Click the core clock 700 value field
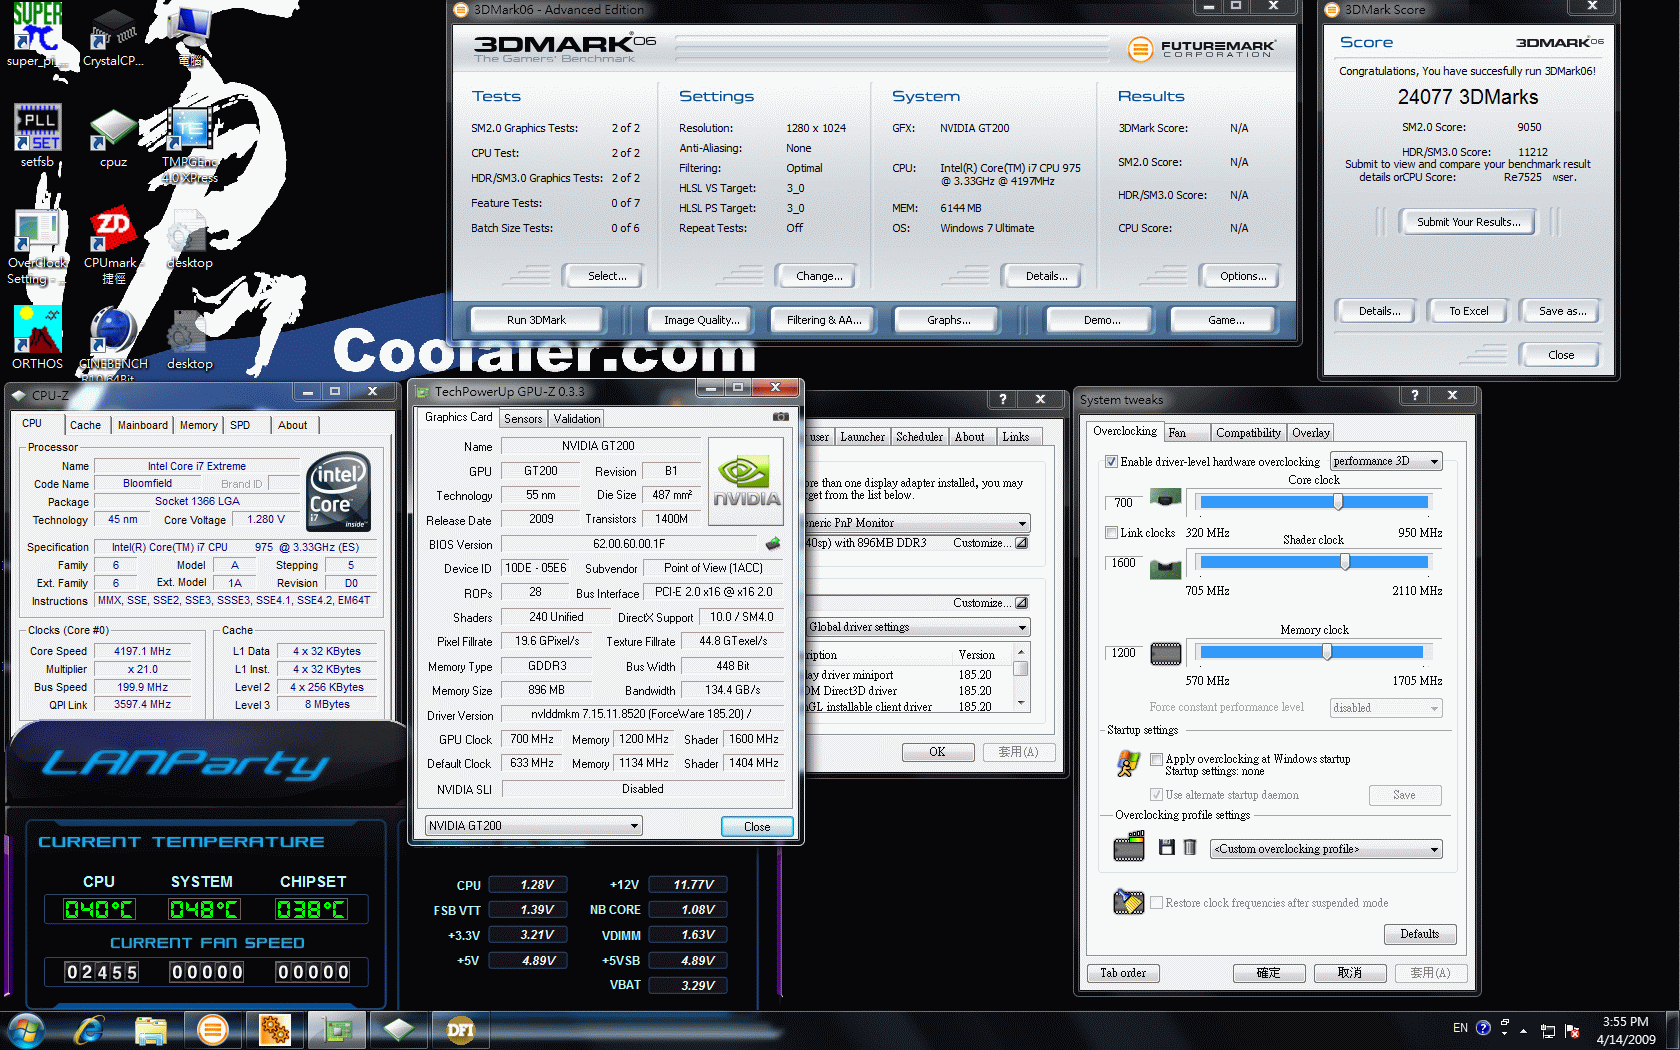The width and height of the screenshot is (1680, 1050). click(1124, 502)
